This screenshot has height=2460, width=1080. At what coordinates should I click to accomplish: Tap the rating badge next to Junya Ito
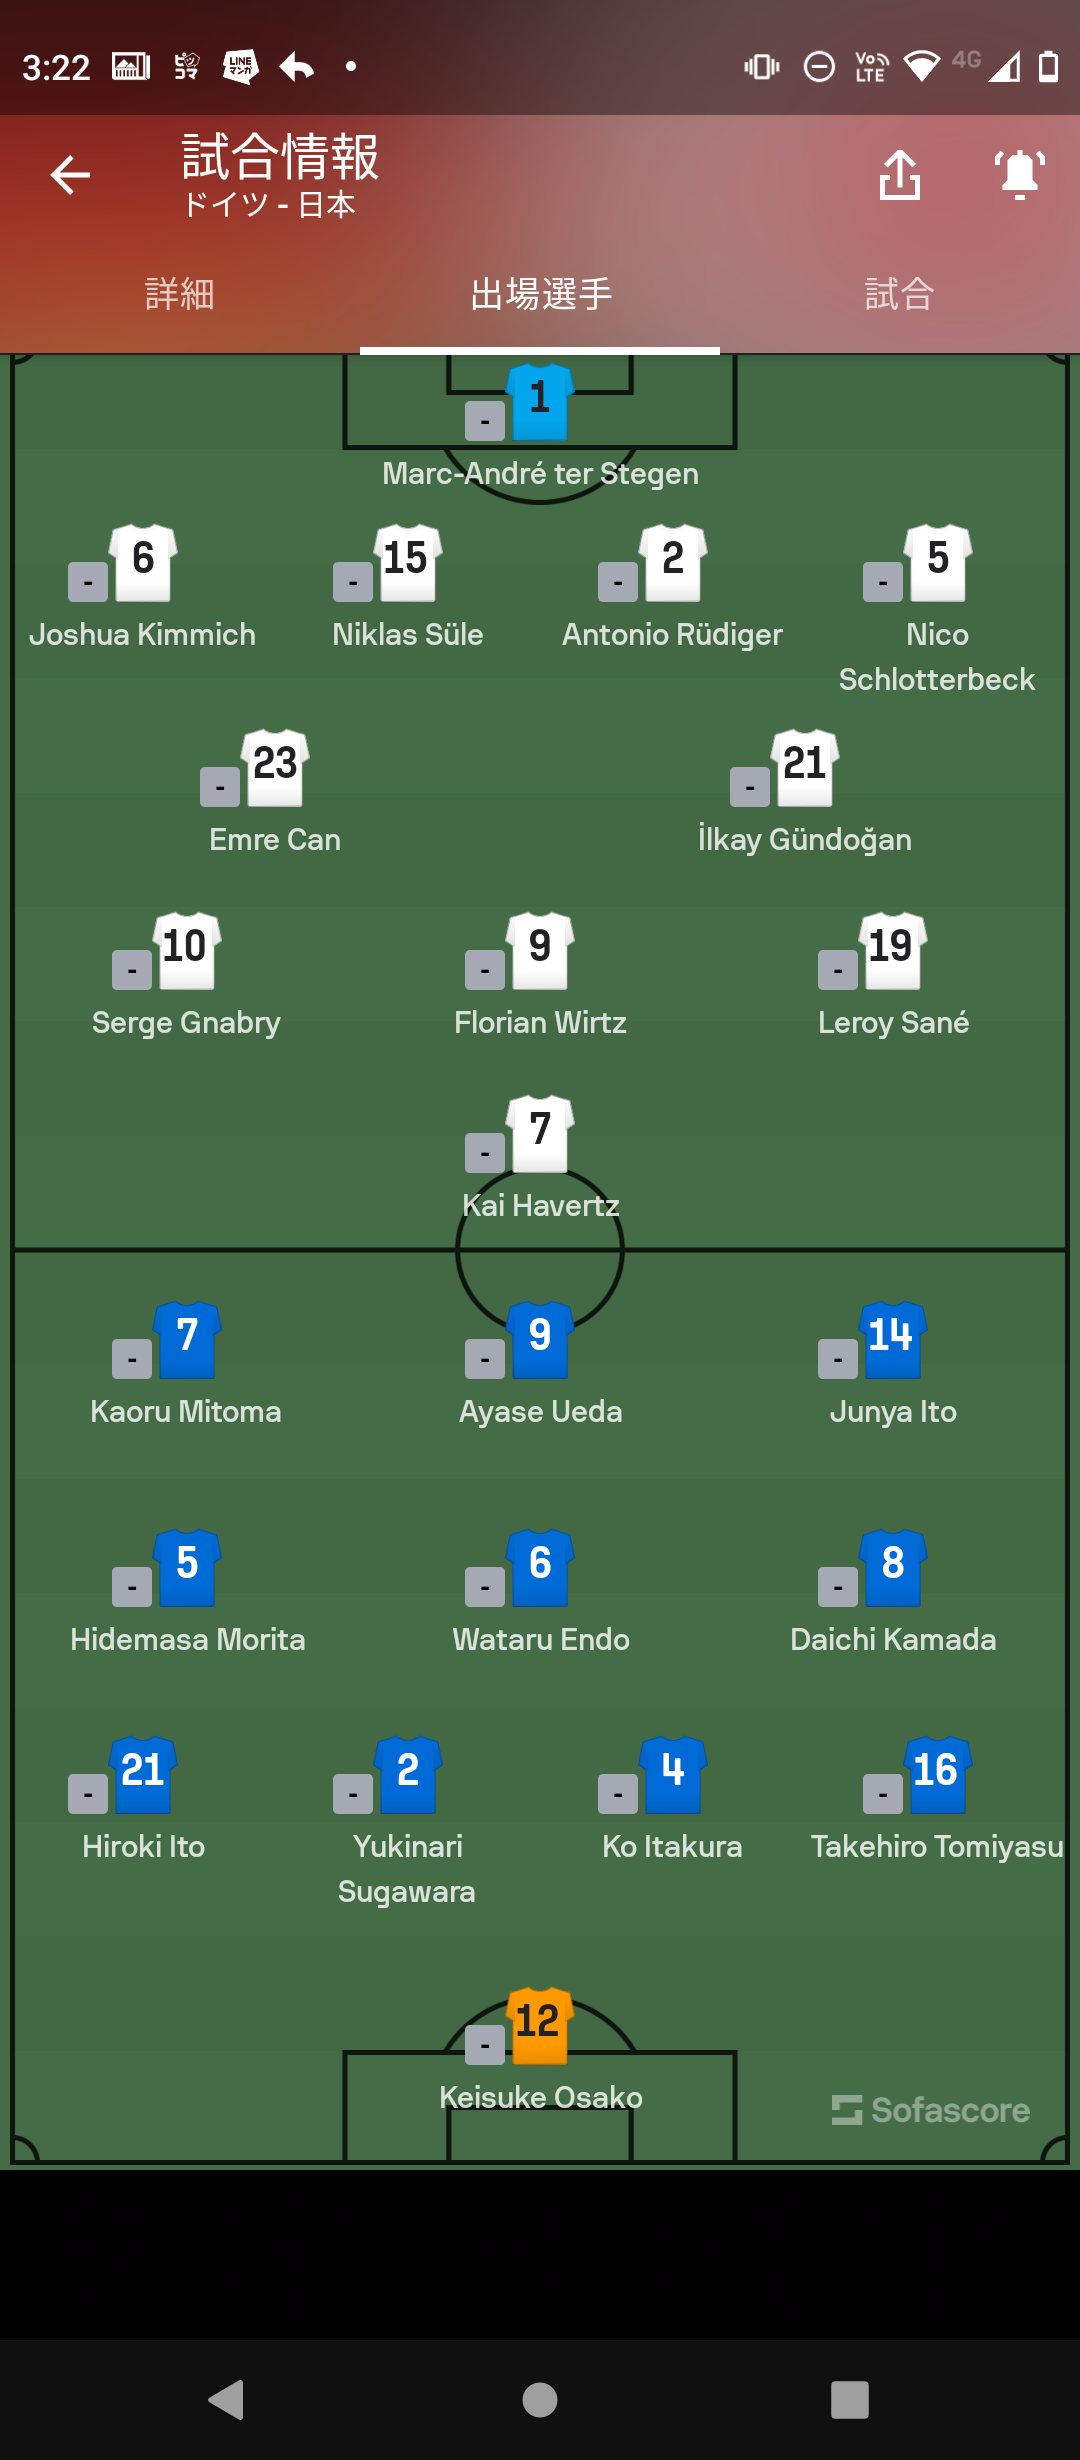tap(838, 1359)
